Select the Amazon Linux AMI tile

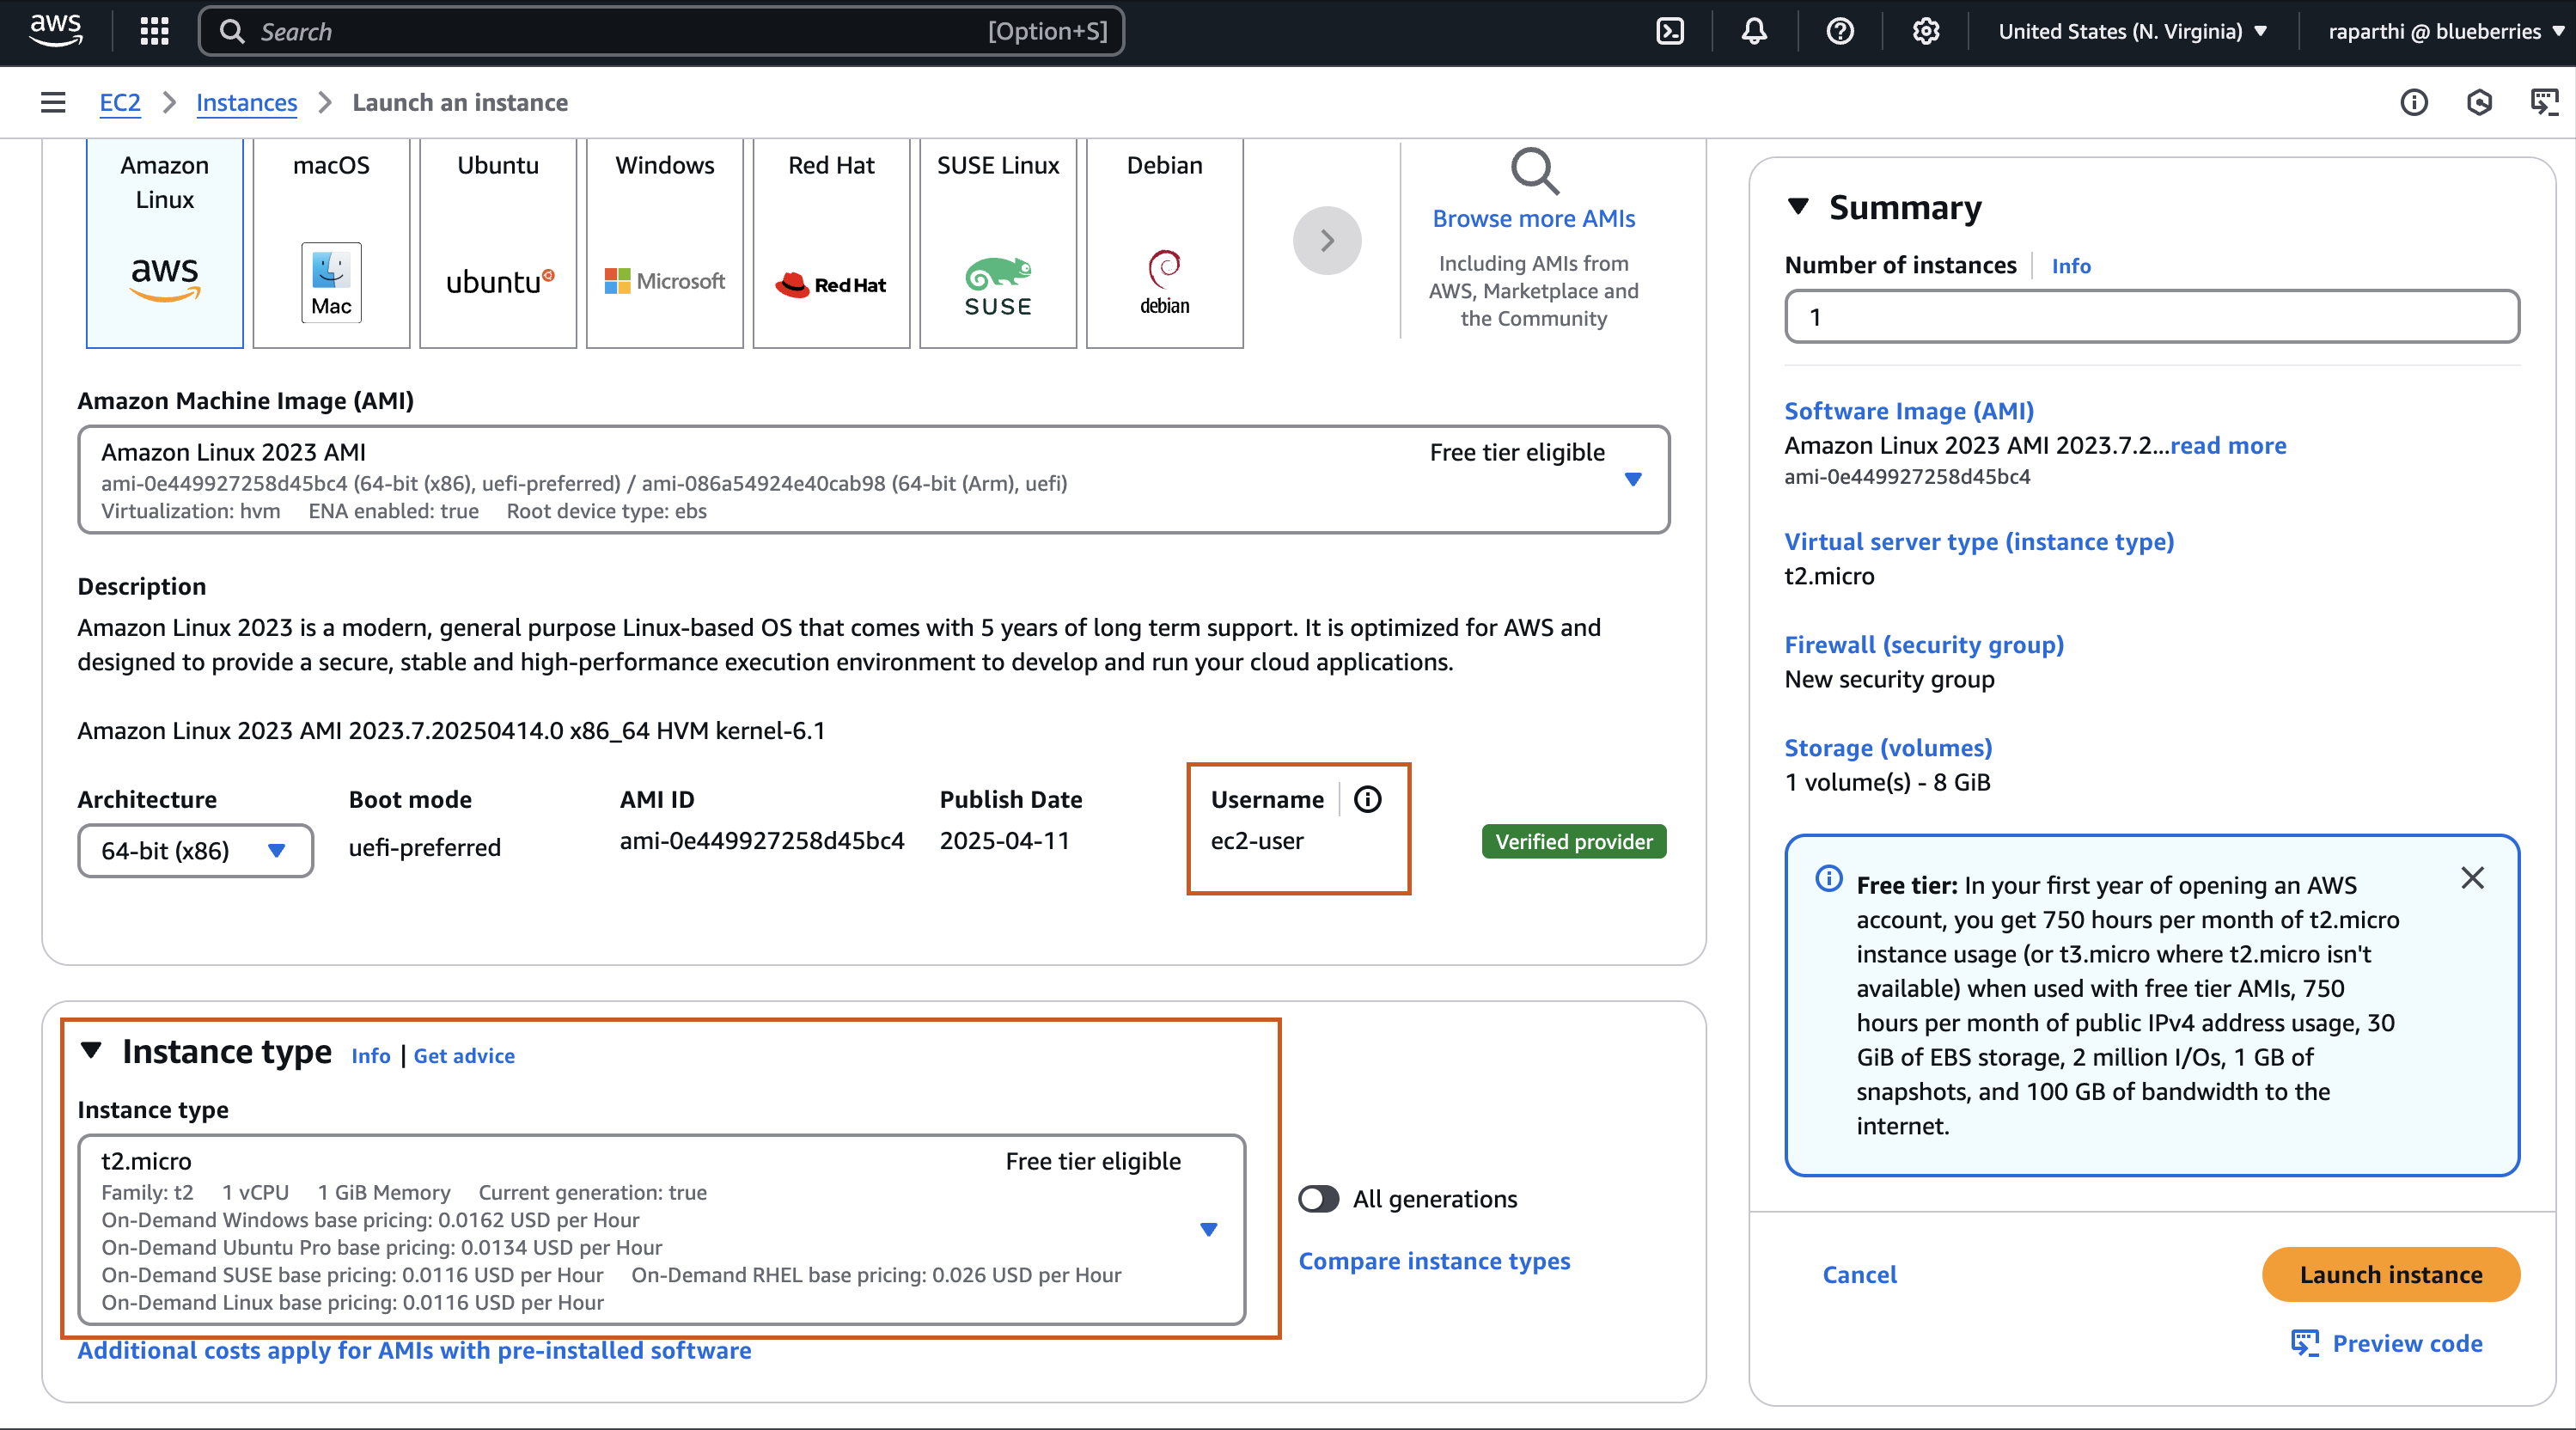pos(165,243)
